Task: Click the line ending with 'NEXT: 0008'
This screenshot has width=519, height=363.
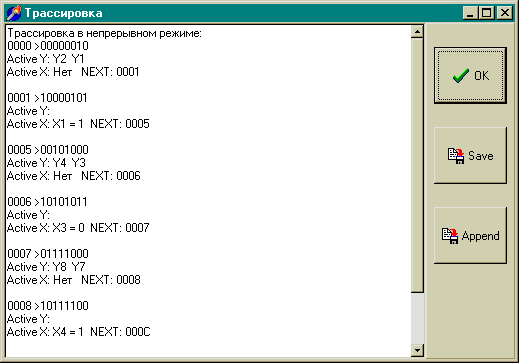Action: pos(74,280)
